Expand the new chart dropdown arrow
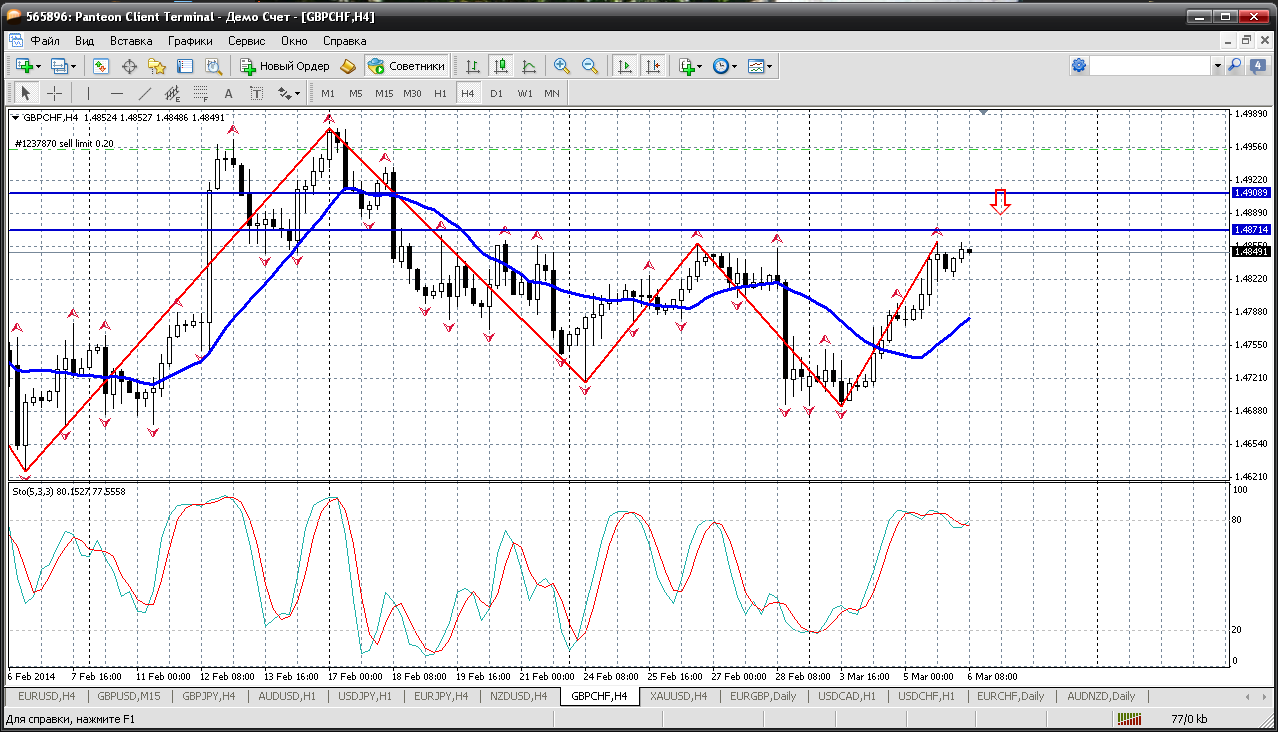 [x=38, y=66]
